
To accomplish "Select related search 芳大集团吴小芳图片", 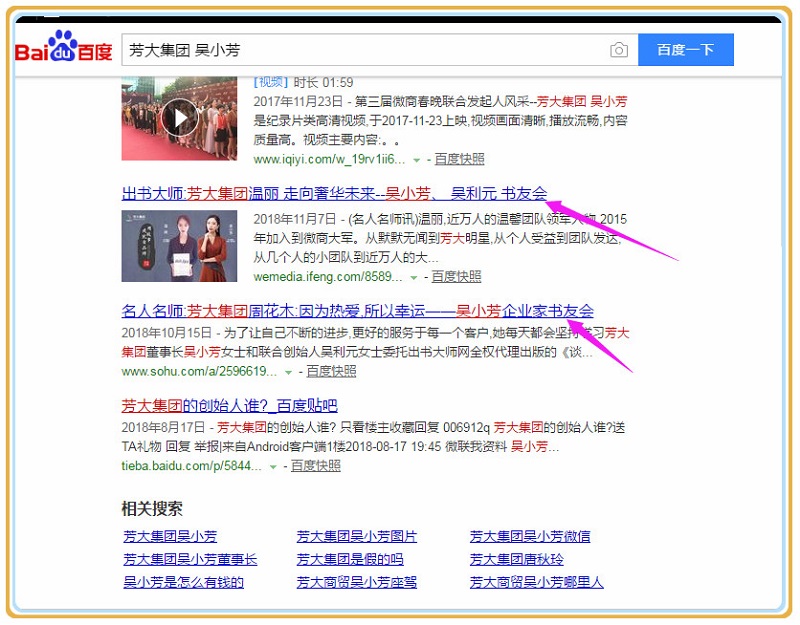I will (357, 536).
